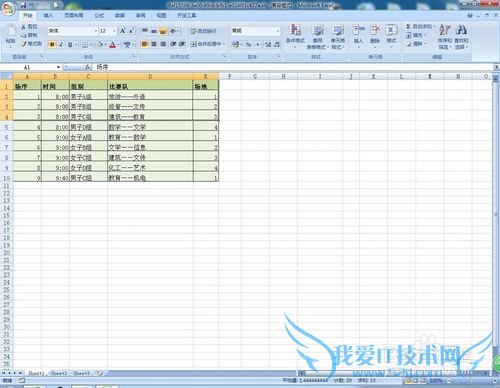Select the Format Painter (格式刷) brush
The height and width of the screenshot is (388, 500).
[31, 43]
